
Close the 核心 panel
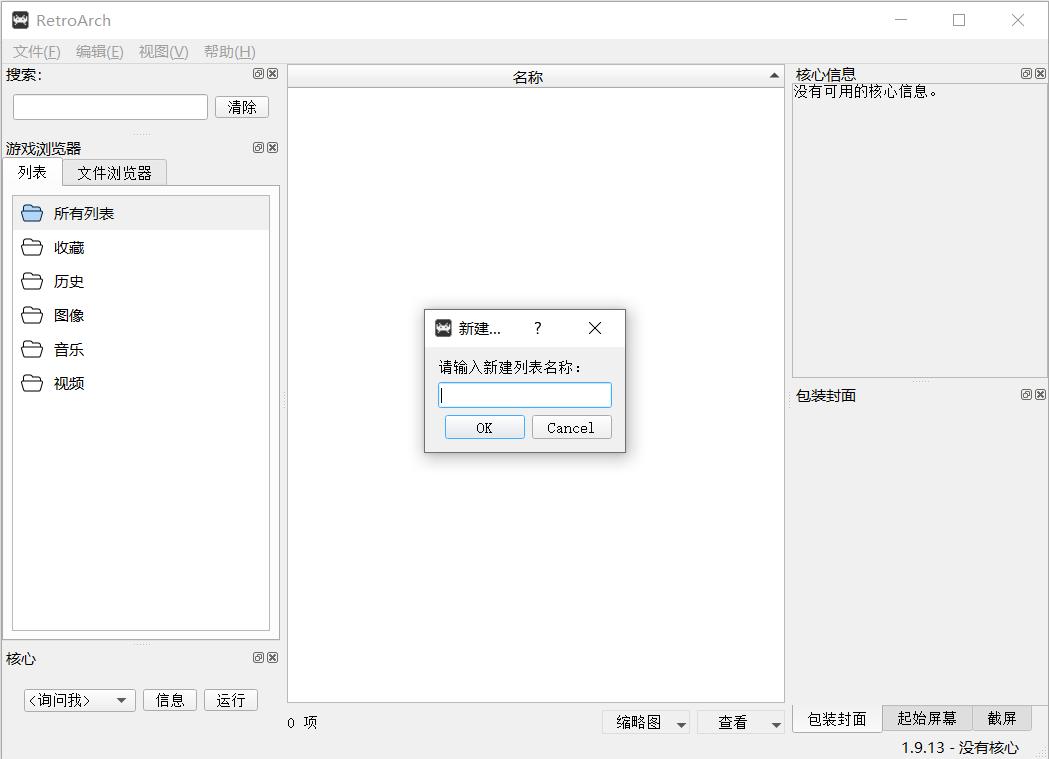(272, 657)
